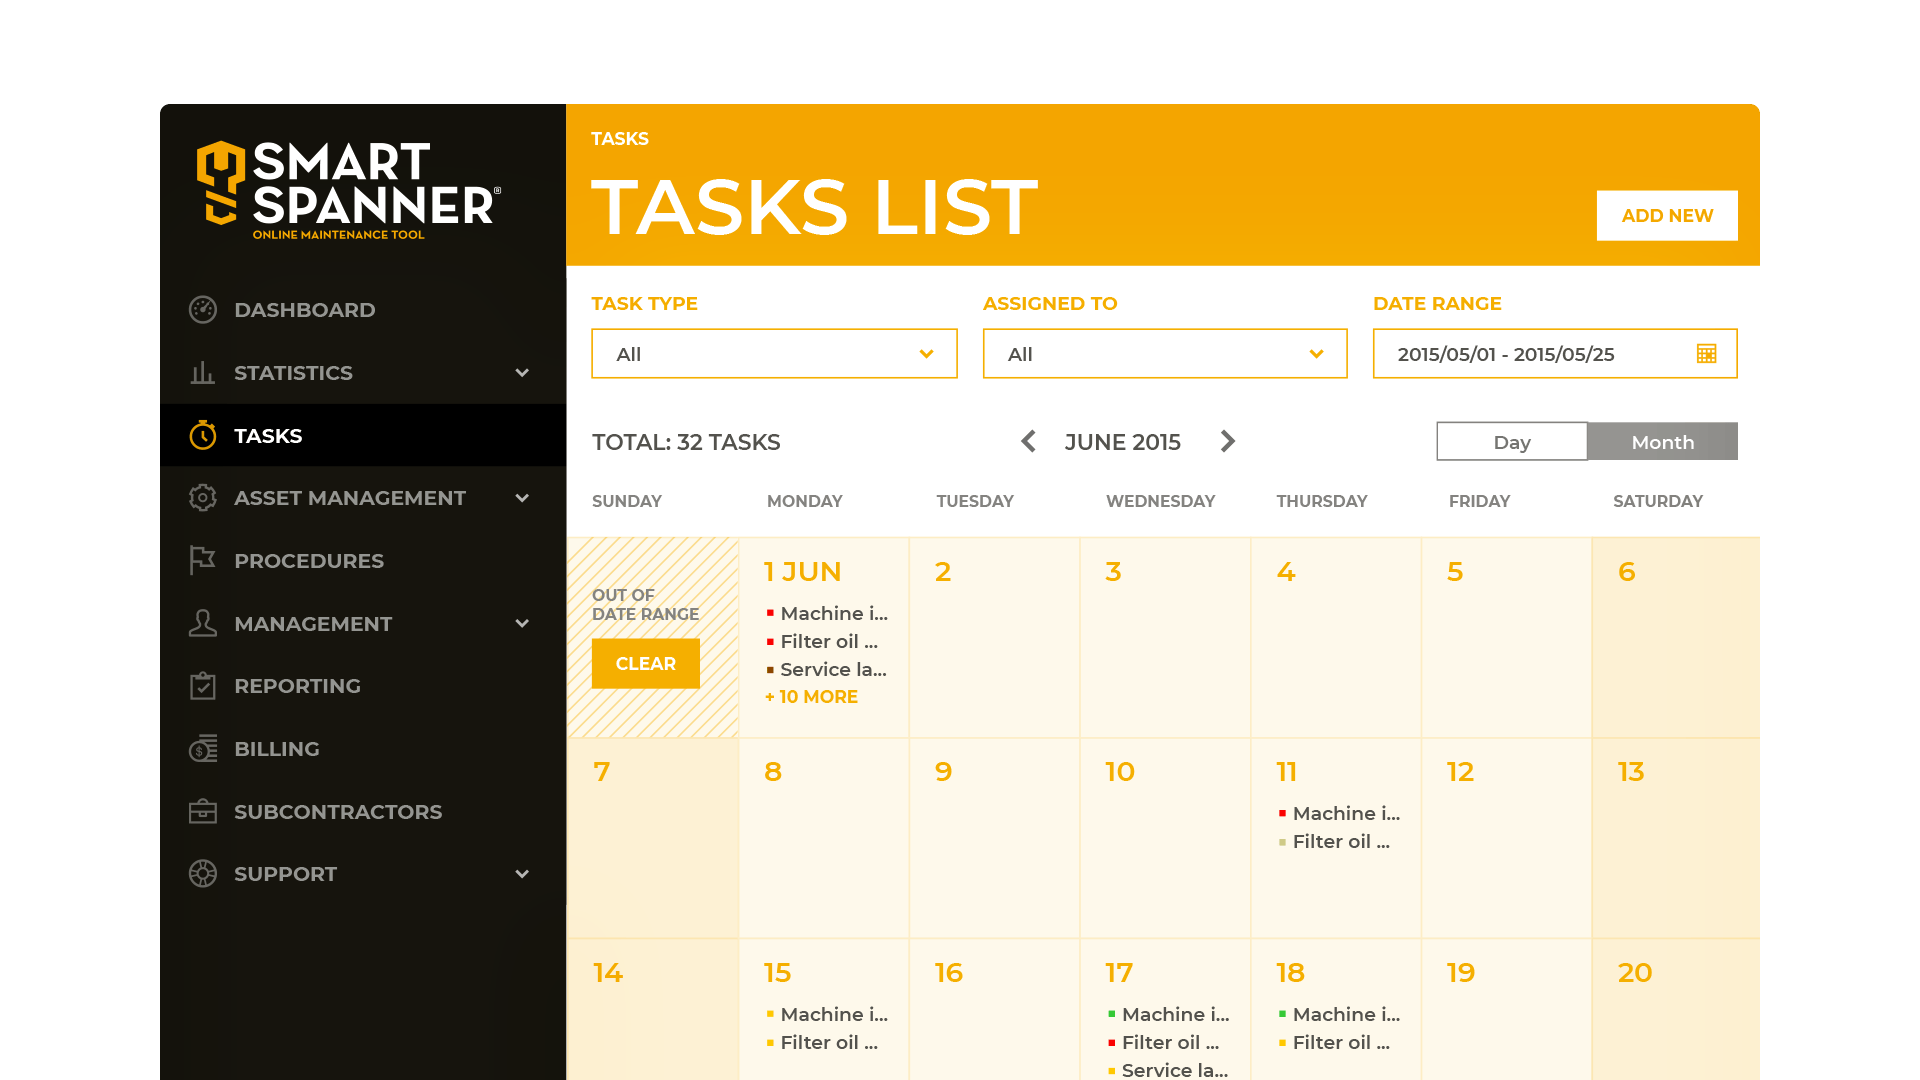Open Statistics menu item

point(363,373)
